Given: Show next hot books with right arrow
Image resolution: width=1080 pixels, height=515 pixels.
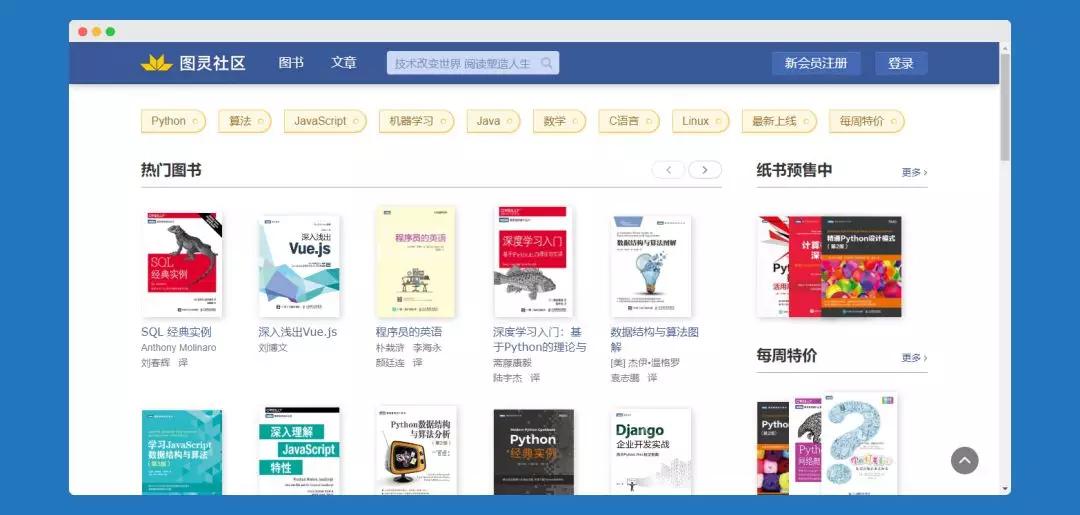Looking at the screenshot, I should point(705,170).
